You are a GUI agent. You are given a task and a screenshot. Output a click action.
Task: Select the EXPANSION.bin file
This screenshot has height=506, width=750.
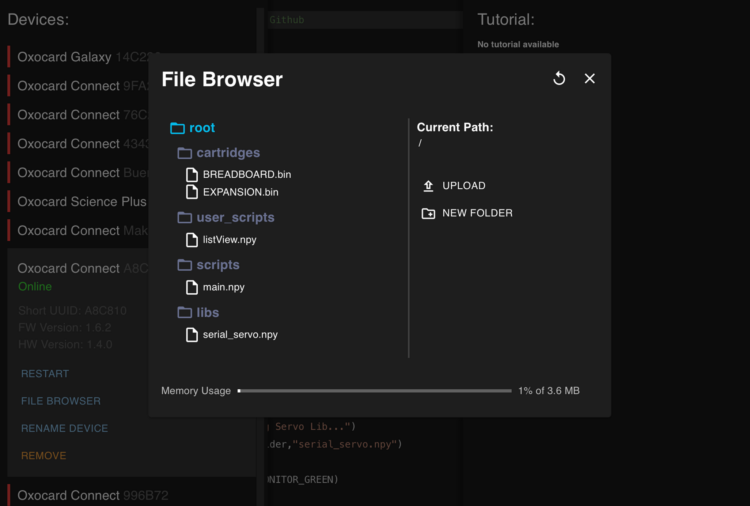point(240,192)
